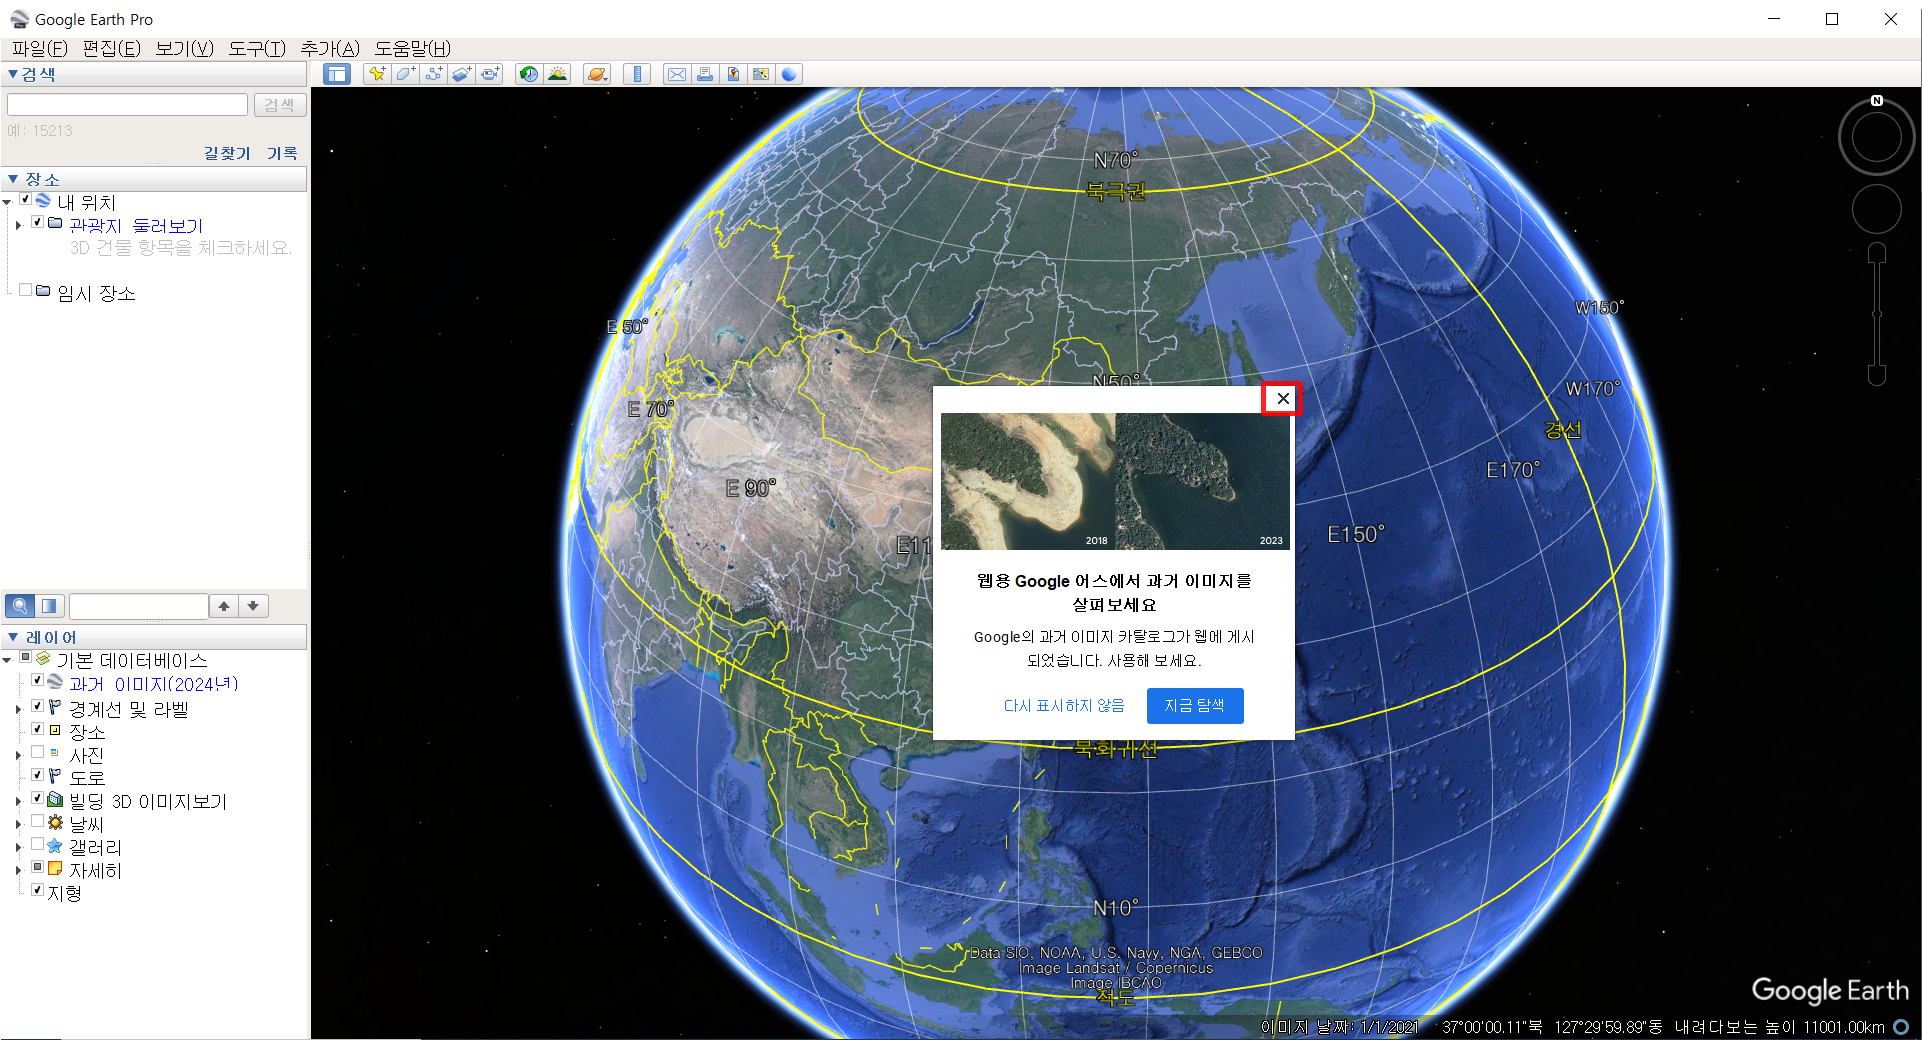1922x1040 pixels.
Task: Click the 길찾기 directions link
Action: pyautogui.click(x=227, y=153)
